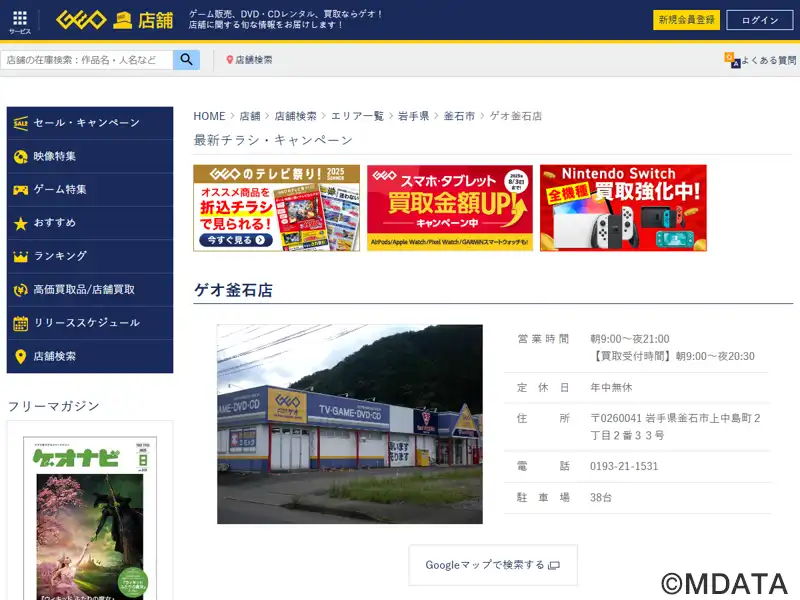
Task: Click the yellow pin icon in sidebar 店舗検索
Action: coord(20,357)
